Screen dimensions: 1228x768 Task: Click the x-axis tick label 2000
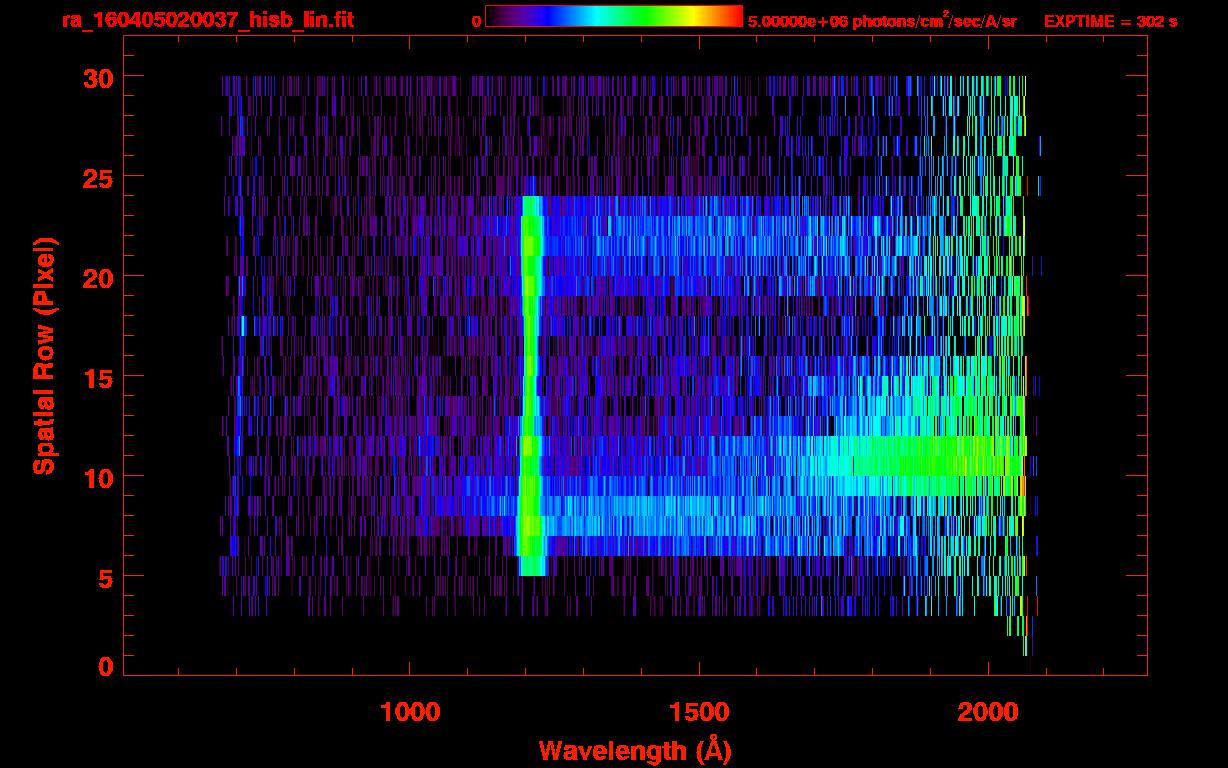988,711
